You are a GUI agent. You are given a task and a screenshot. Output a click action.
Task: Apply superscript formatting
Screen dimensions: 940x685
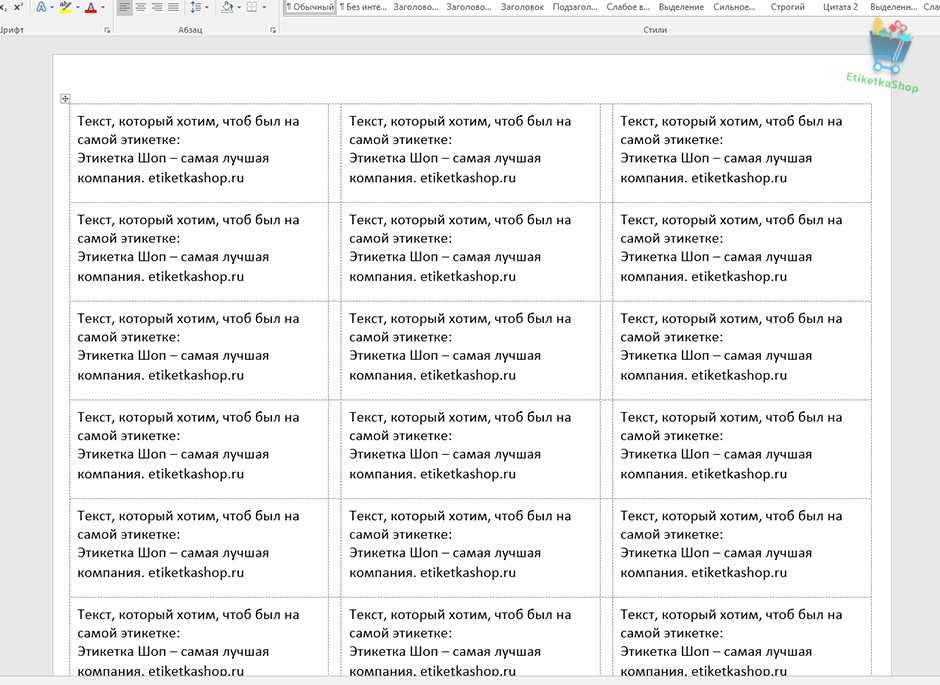pos(18,7)
